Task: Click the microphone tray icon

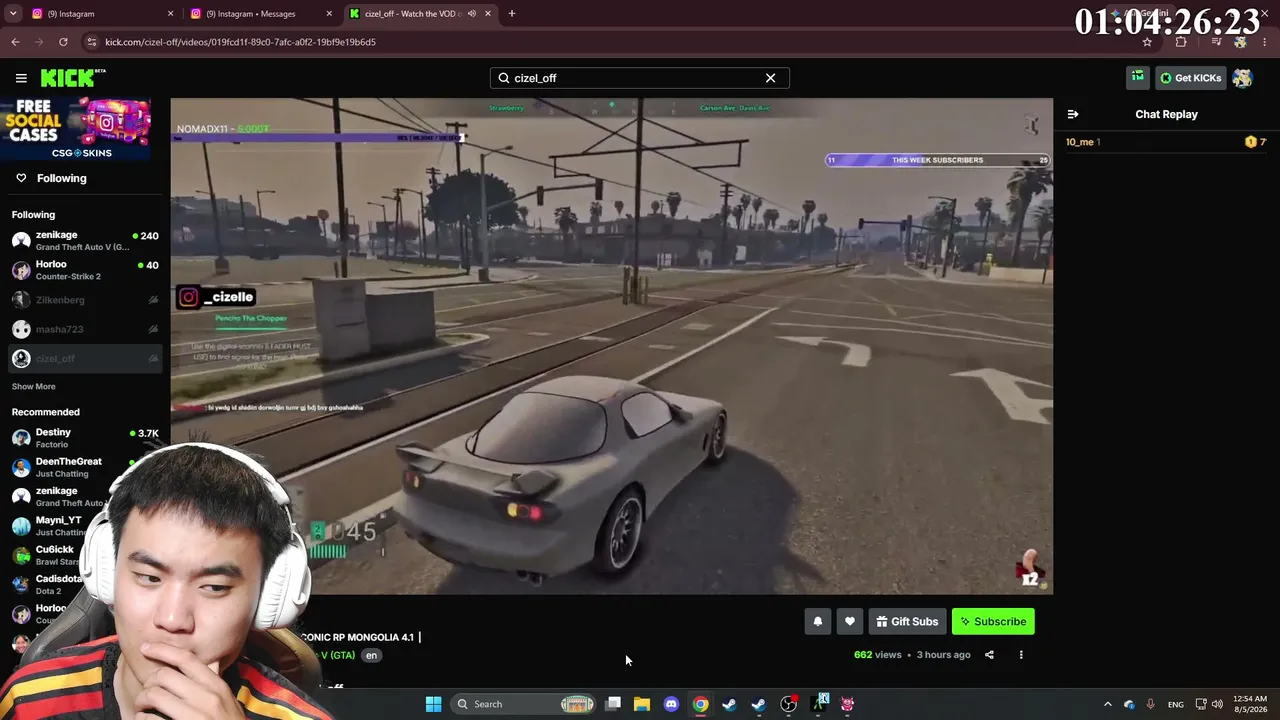Action: pyautogui.click(x=1151, y=704)
